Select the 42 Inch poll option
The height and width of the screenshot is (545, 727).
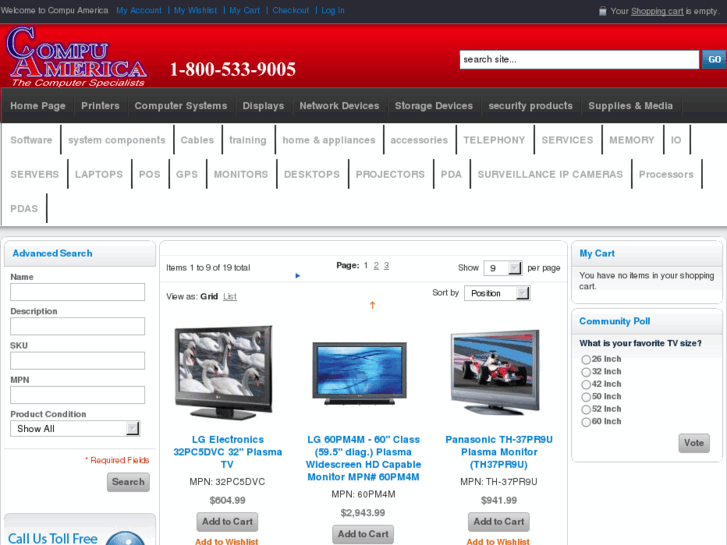point(586,385)
